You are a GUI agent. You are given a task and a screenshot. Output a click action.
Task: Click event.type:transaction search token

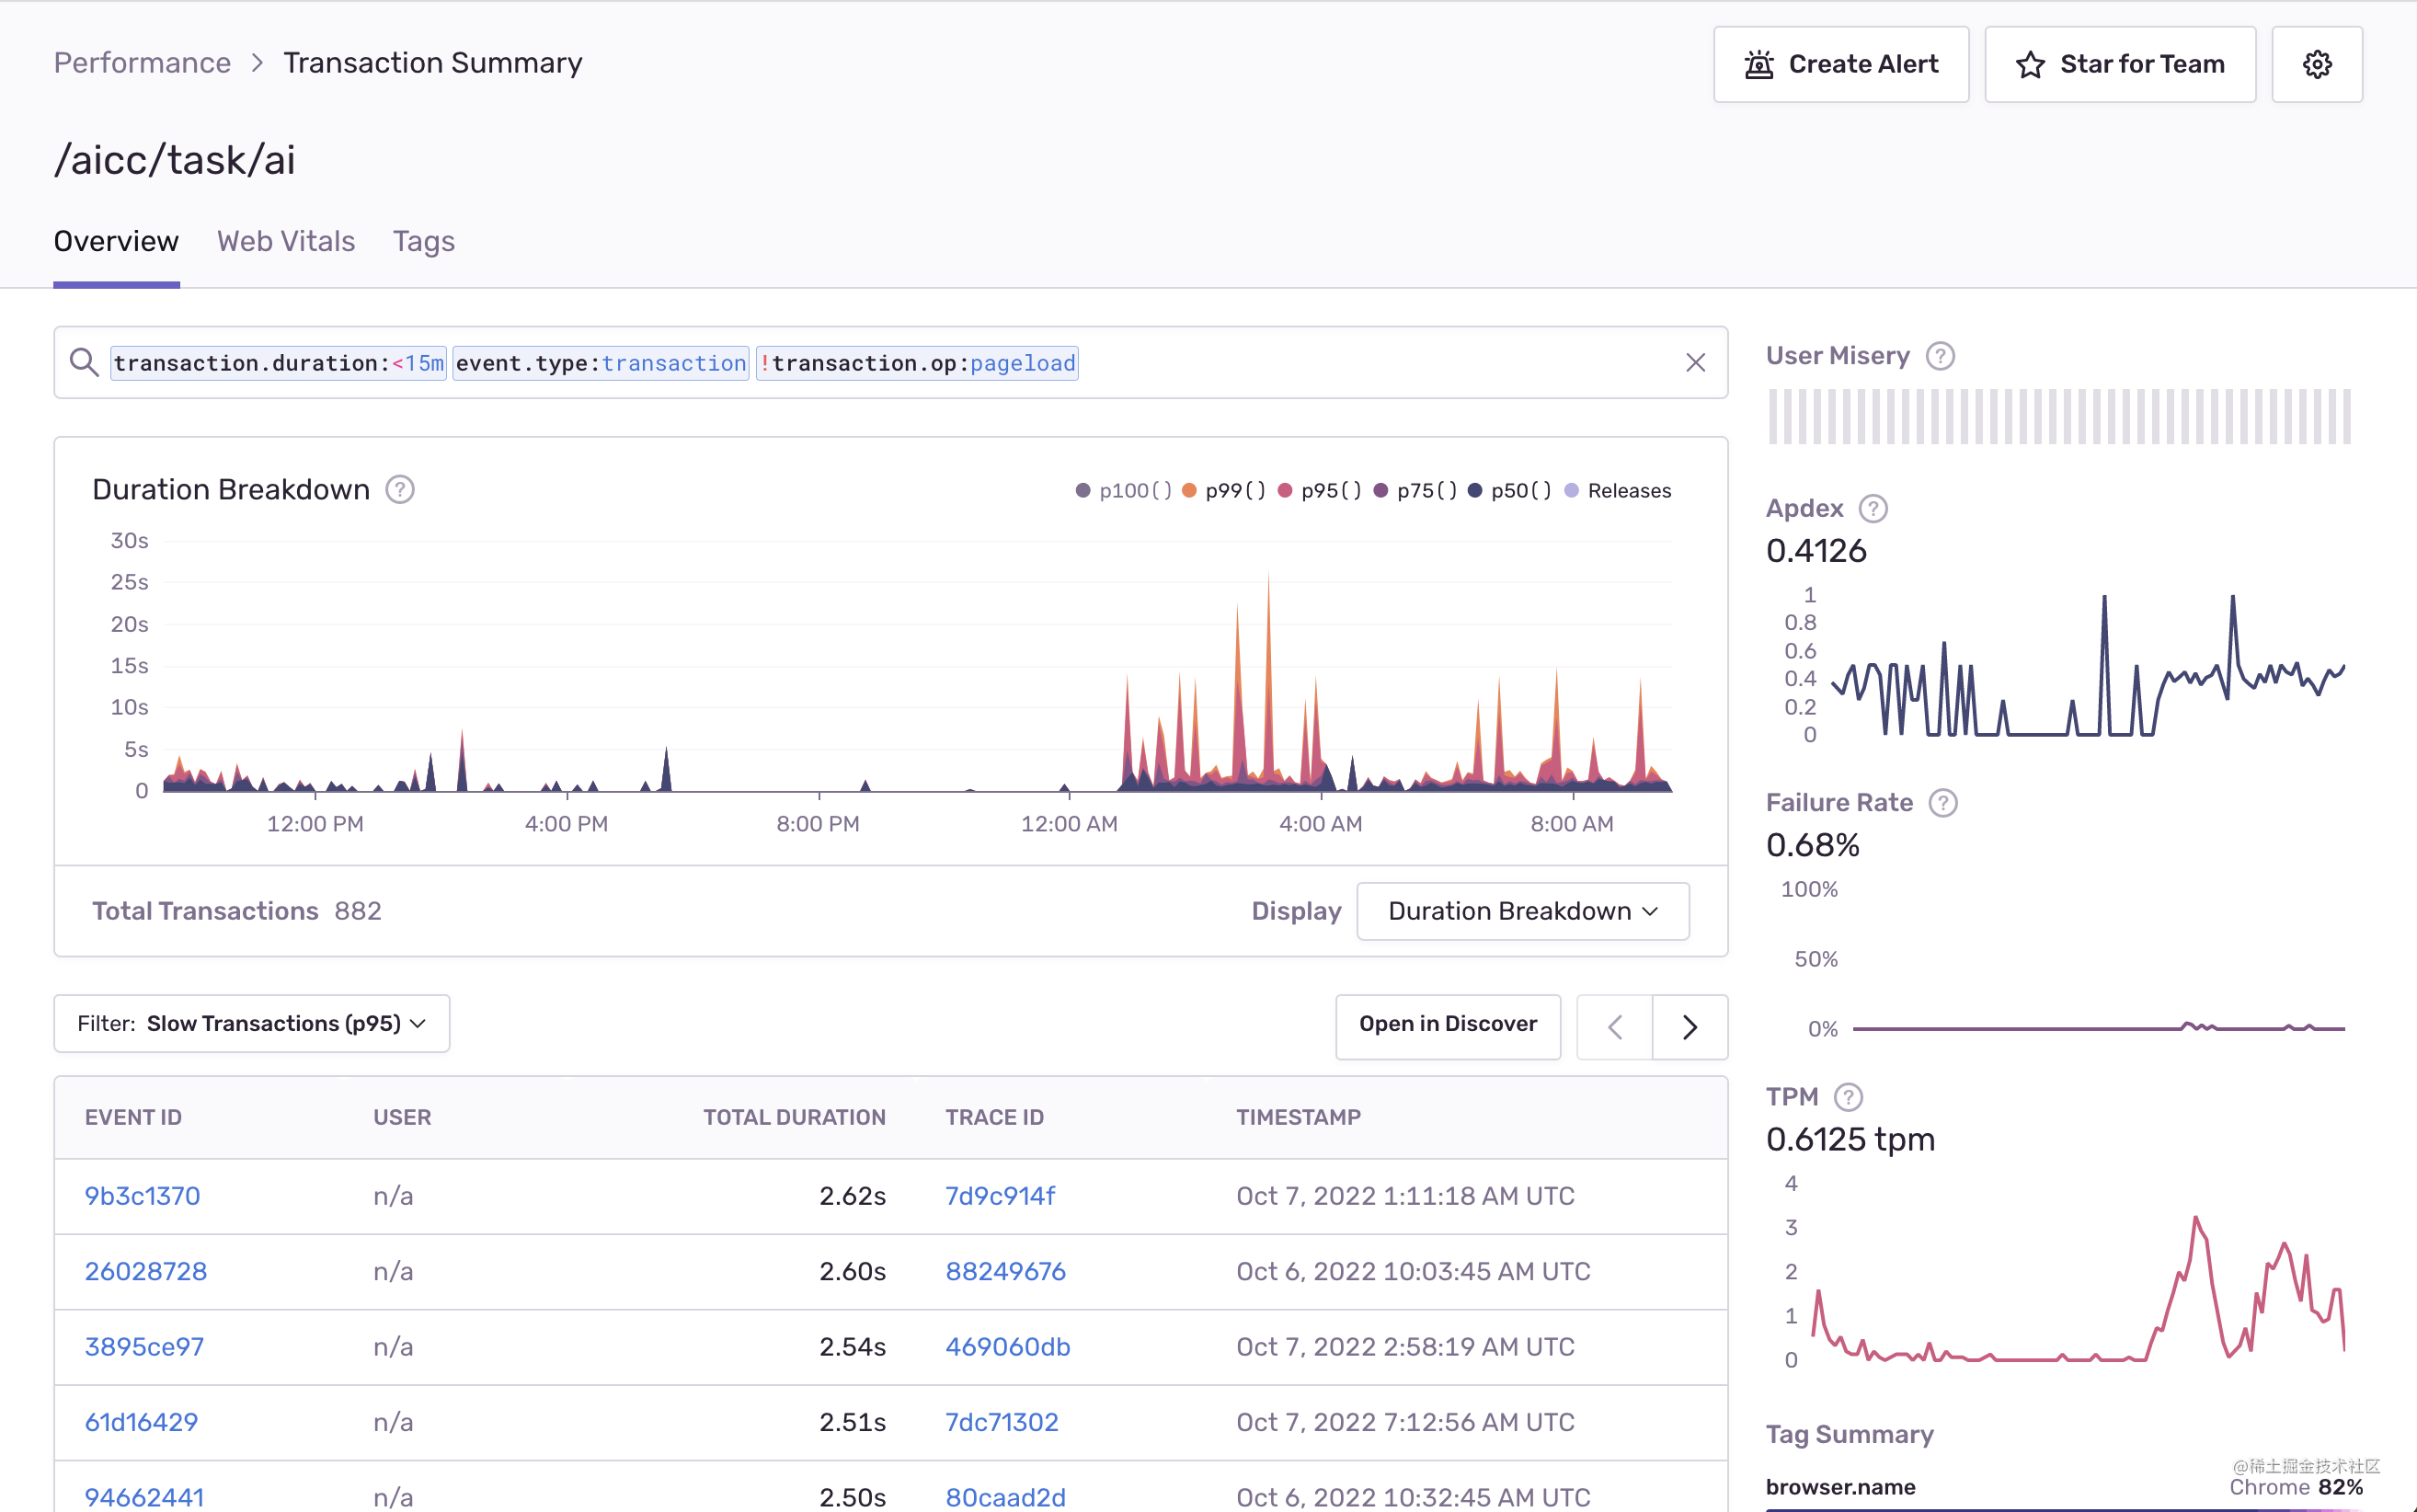pos(600,362)
